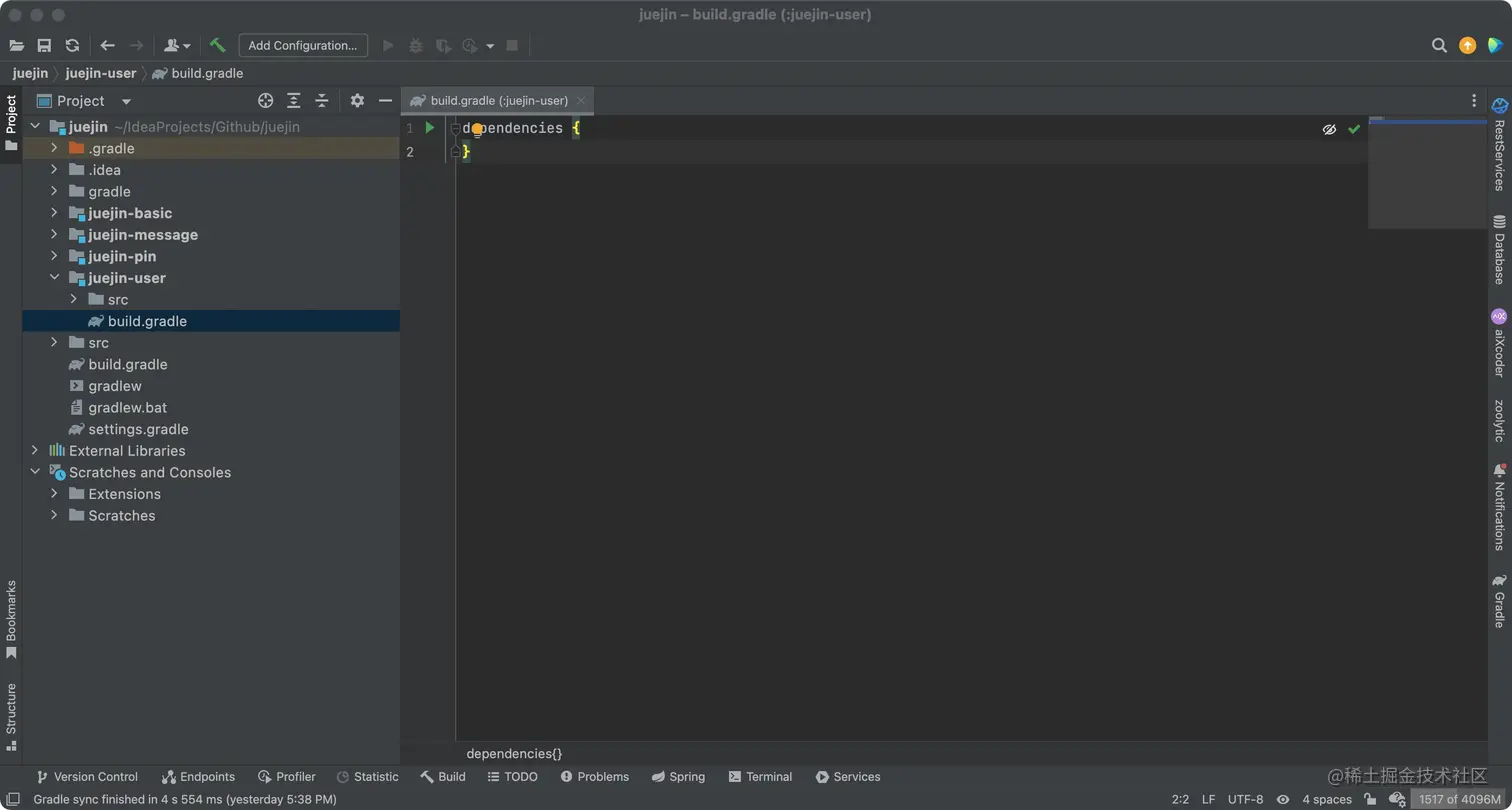Click the memory indicator 1517 of 4096M
This screenshot has width=1512, height=810.
[x=1459, y=799]
